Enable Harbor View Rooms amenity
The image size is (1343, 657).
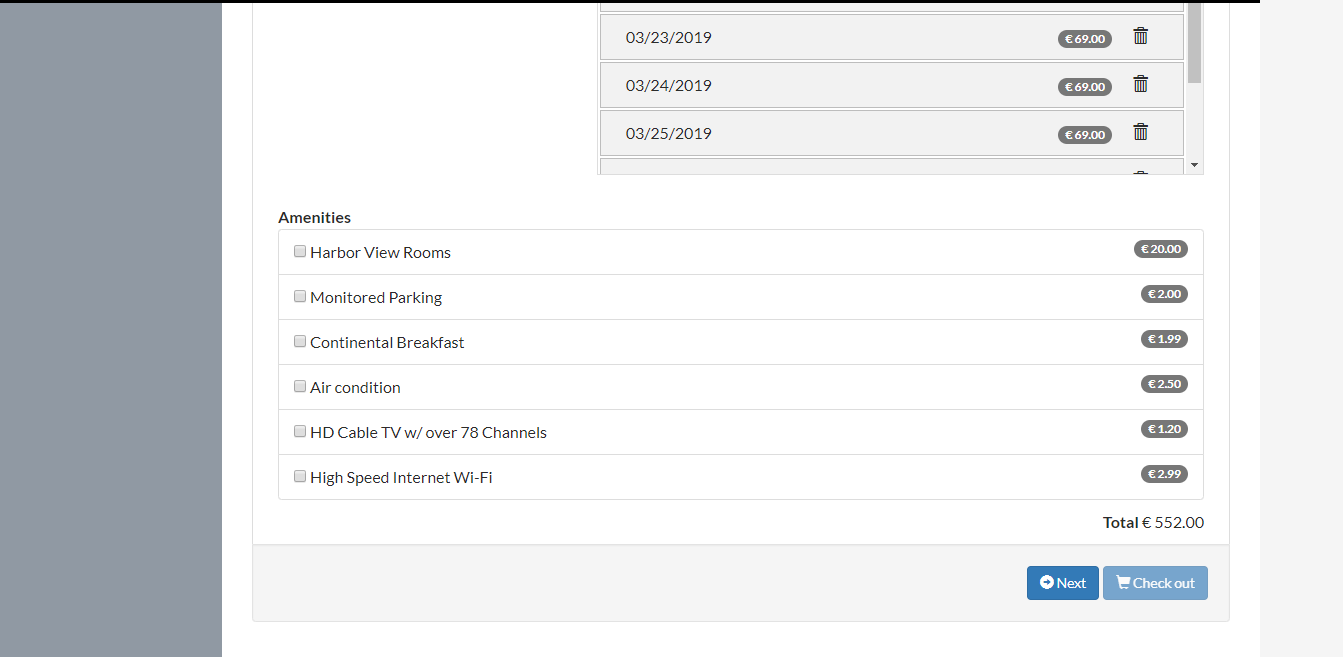coord(300,252)
